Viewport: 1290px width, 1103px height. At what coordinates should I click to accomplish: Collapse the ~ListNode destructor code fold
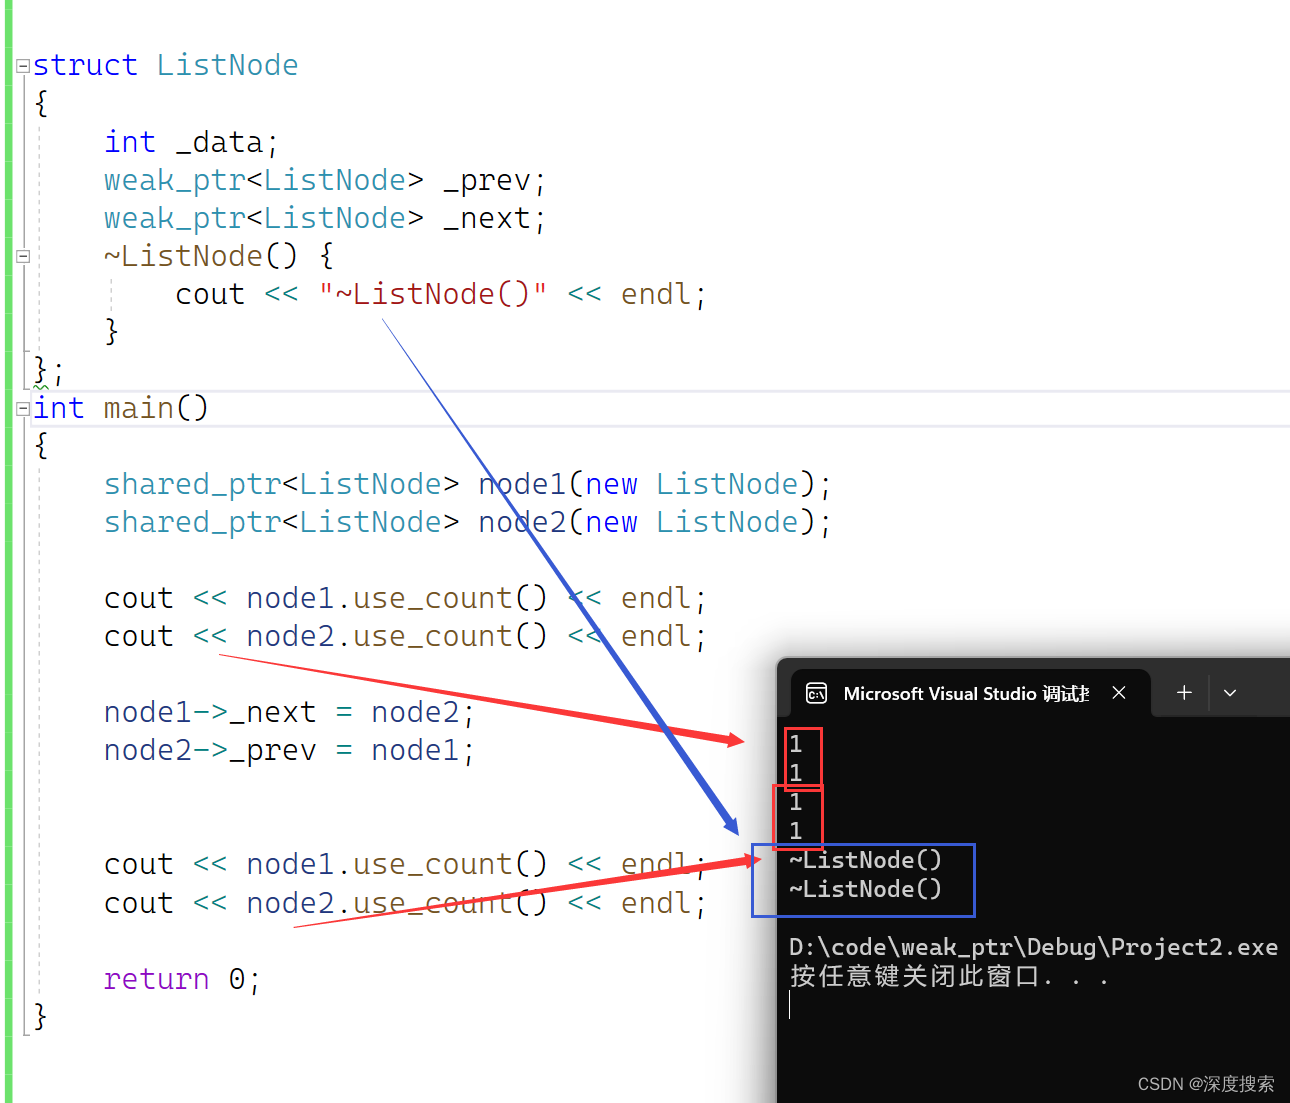[22, 255]
